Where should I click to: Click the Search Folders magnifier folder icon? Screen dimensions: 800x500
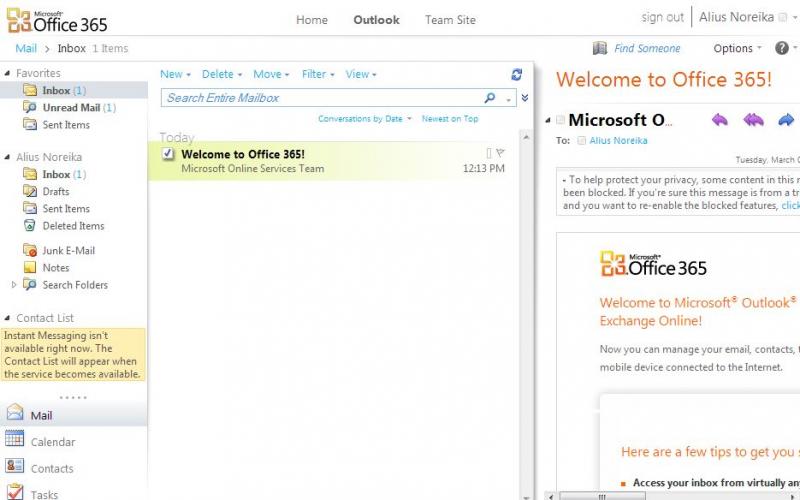click(x=30, y=285)
